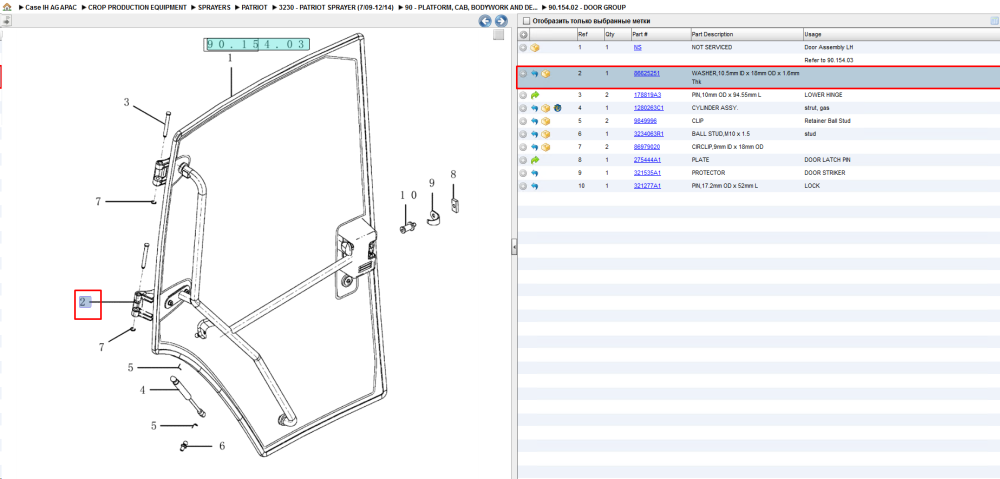
Task: Open the NS part link
Action: point(638,48)
